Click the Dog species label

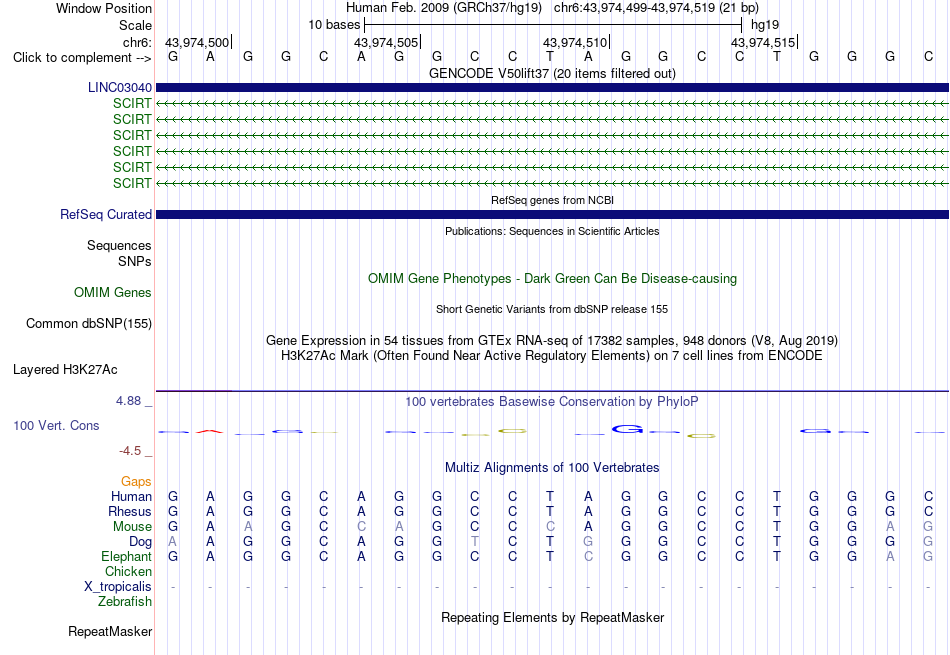click(x=141, y=542)
